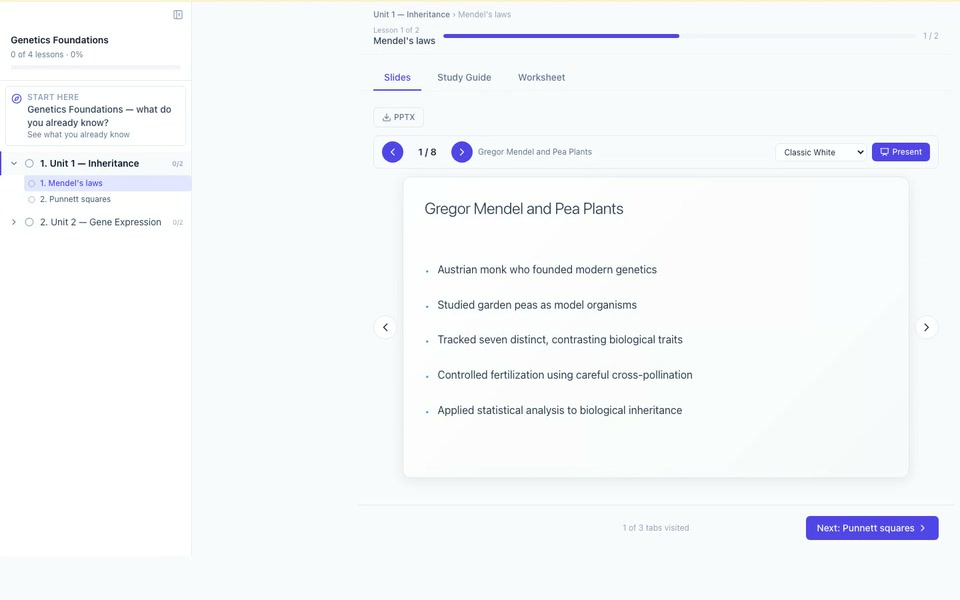Click the '1 of 3 tabs visited' text
Image resolution: width=960 pixels, height=600 pixels.
(656, 528)
